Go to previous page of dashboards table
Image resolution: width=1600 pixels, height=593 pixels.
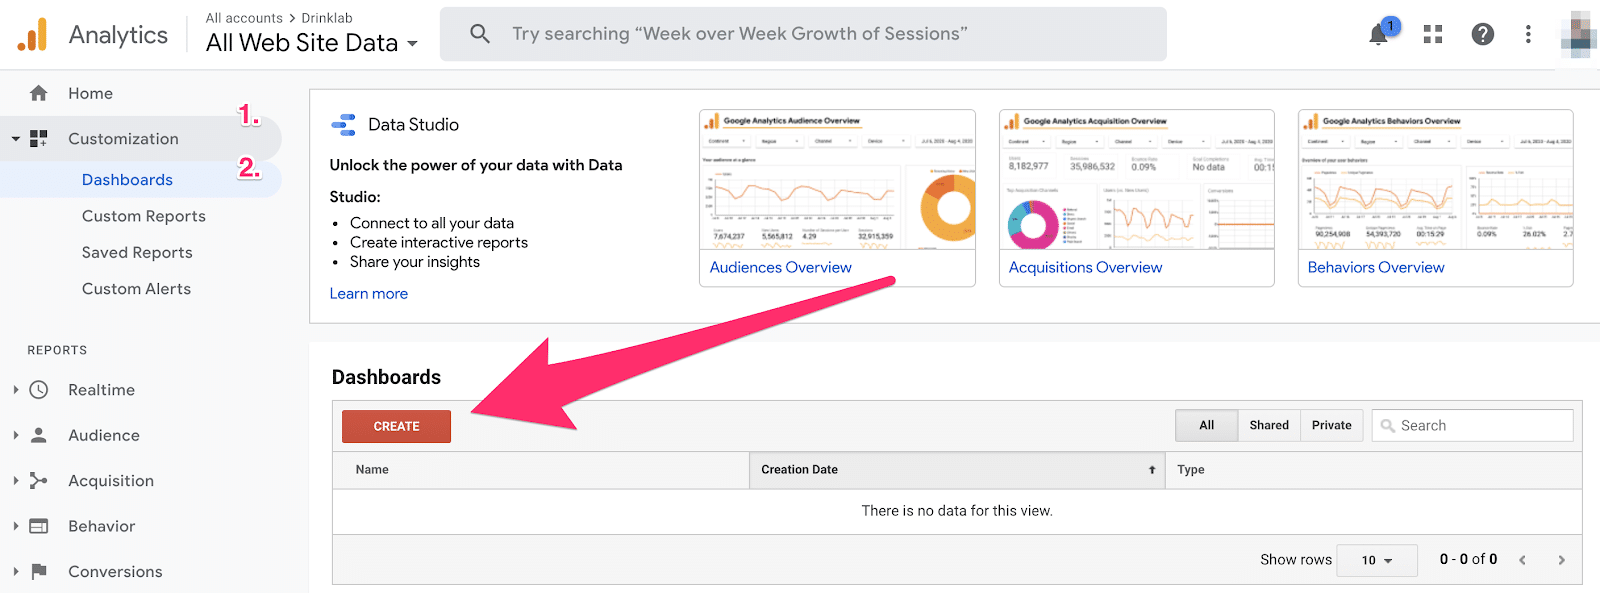click(1522, 560)
